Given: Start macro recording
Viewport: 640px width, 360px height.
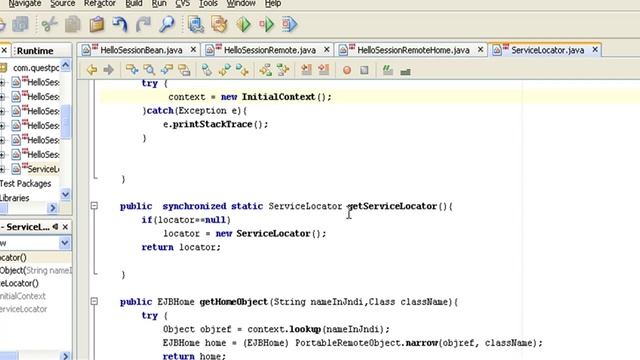Looking at the screenshot, I should [347, 70].
